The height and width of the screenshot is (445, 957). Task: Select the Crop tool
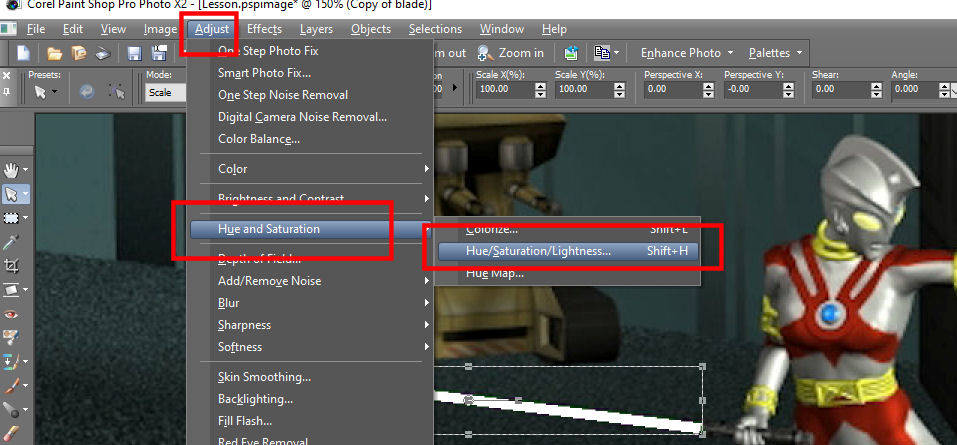(10, 266)
